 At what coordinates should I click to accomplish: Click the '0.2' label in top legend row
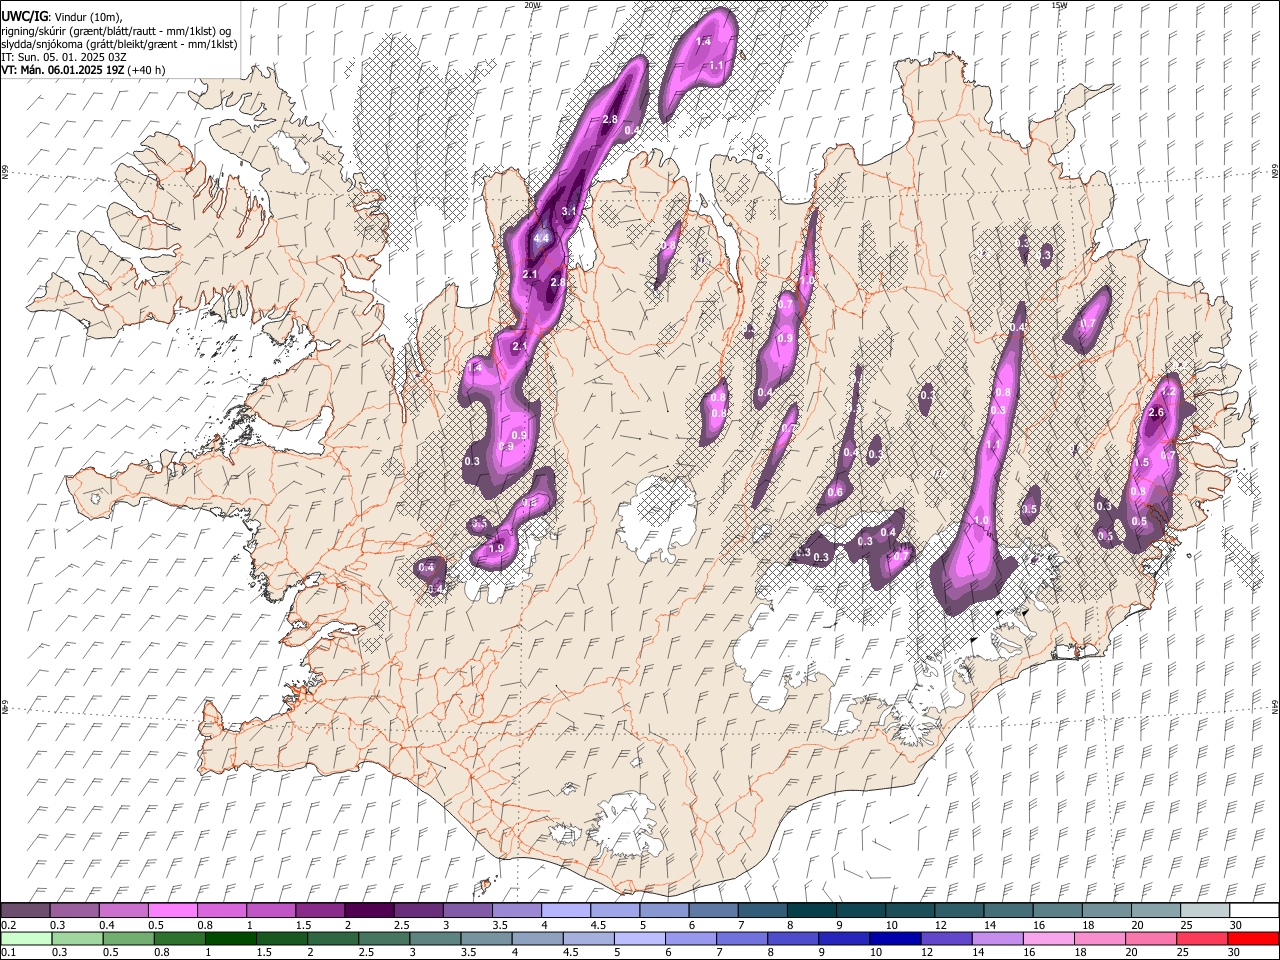coord(8,925)
